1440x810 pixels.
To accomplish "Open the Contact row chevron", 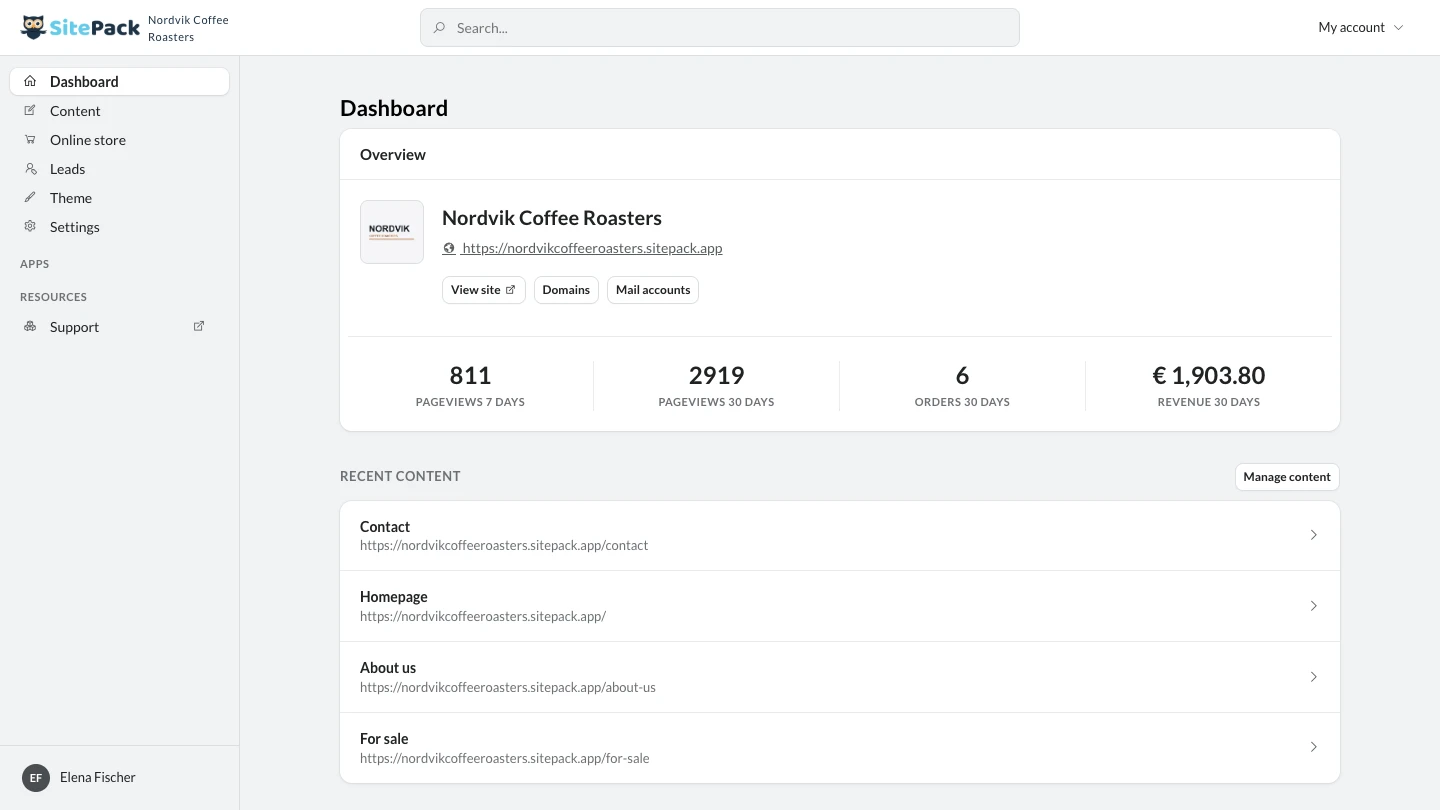I will pos(1314,535).
